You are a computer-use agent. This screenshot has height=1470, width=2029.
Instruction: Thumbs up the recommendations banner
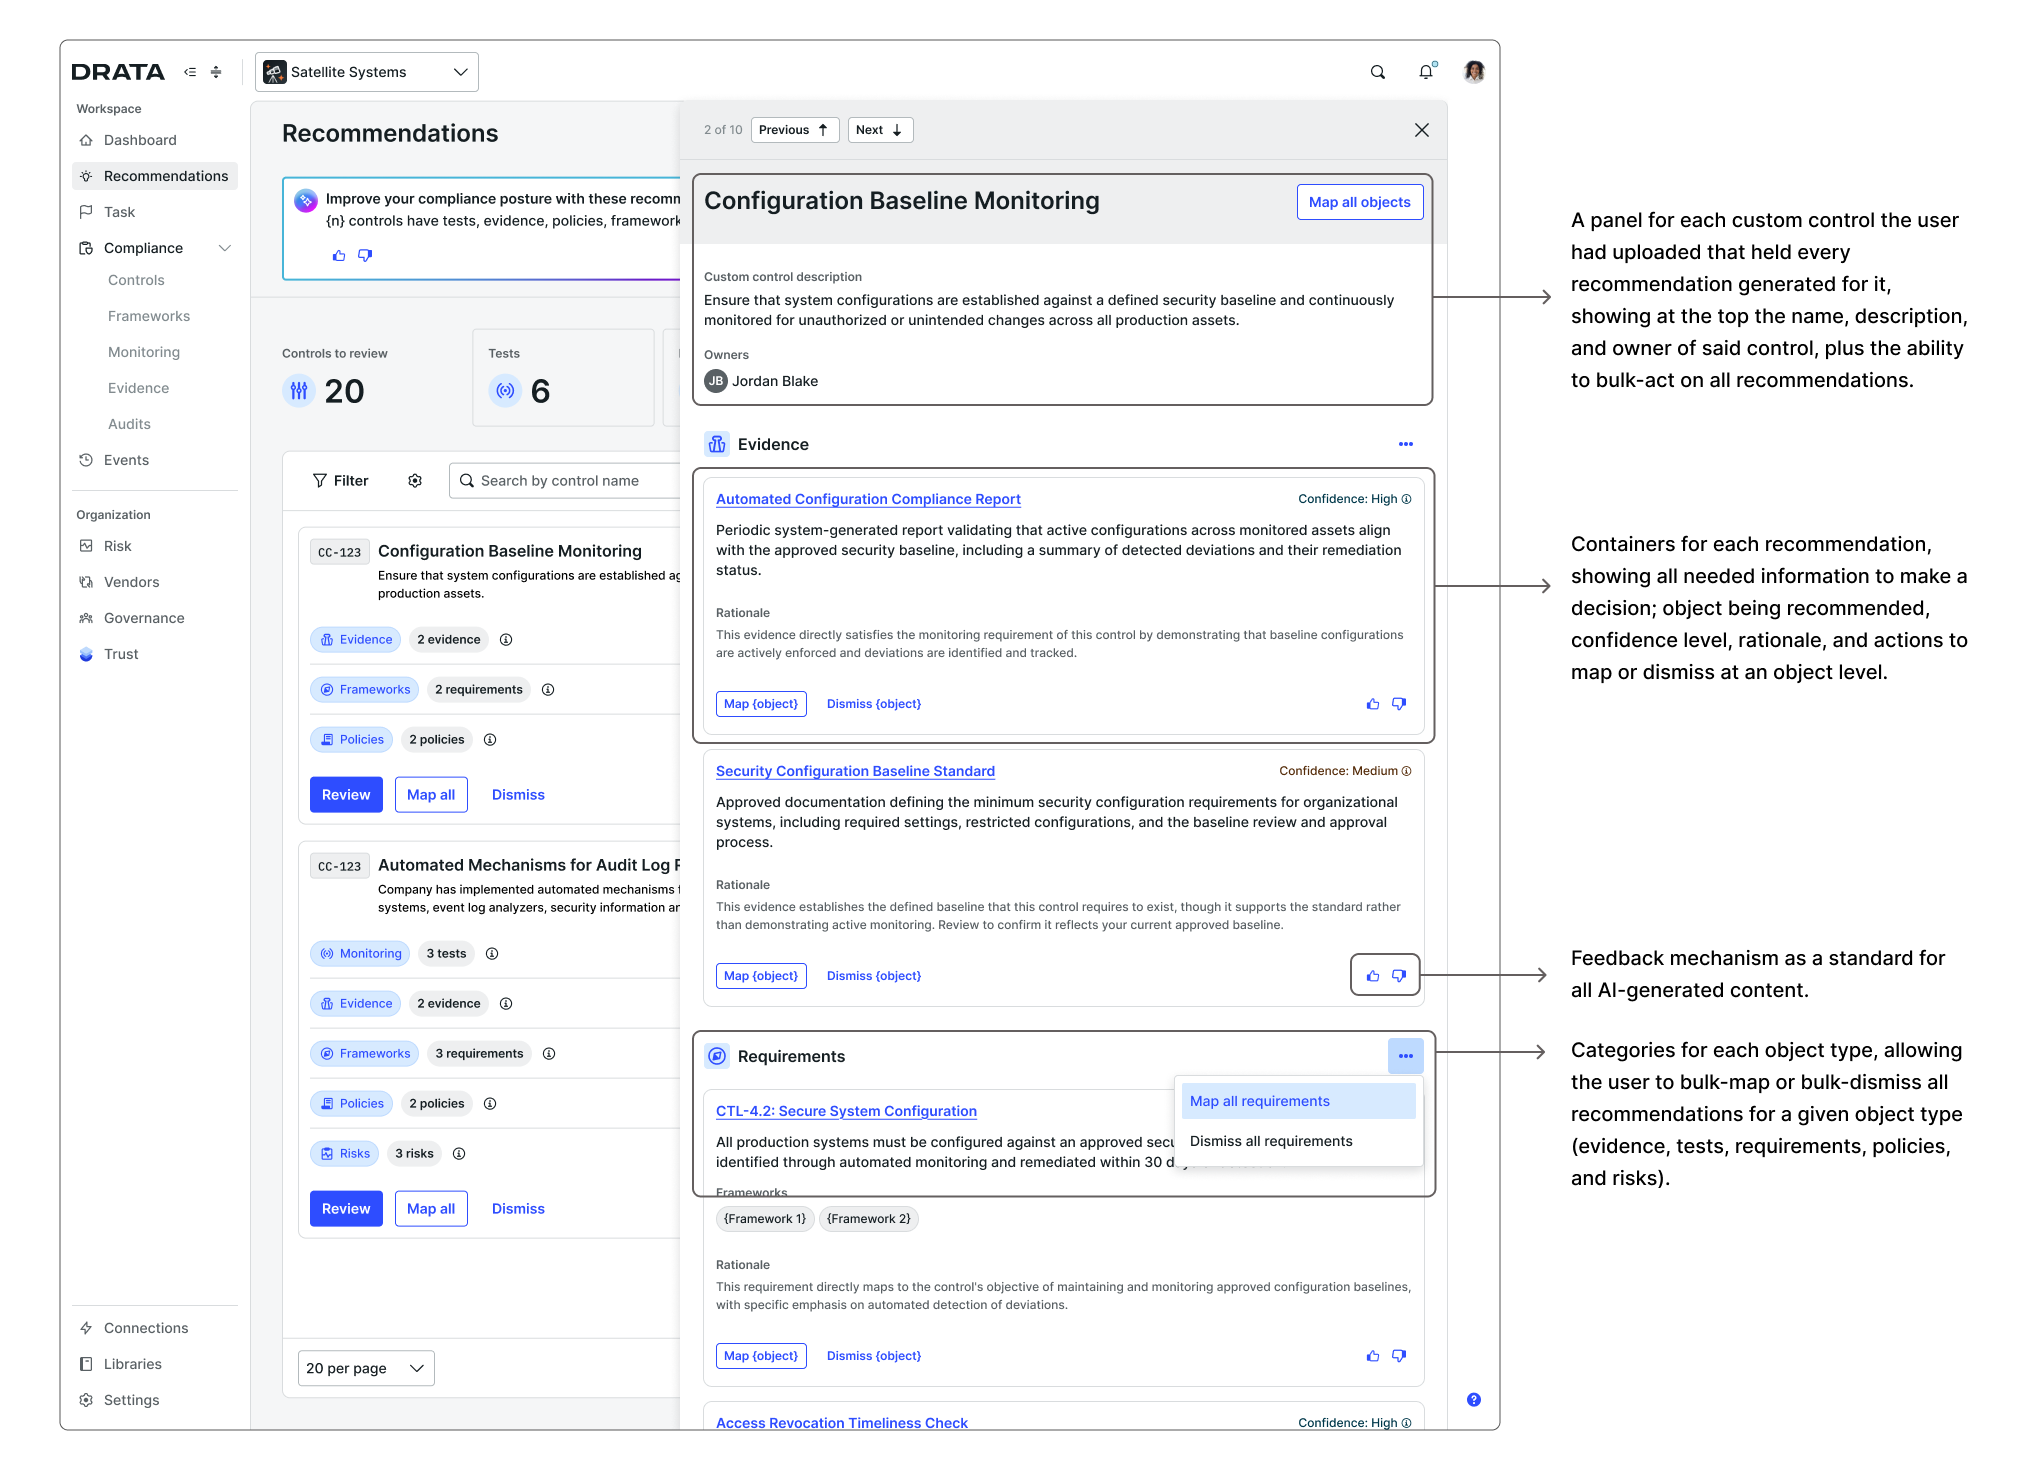point(339,256)
